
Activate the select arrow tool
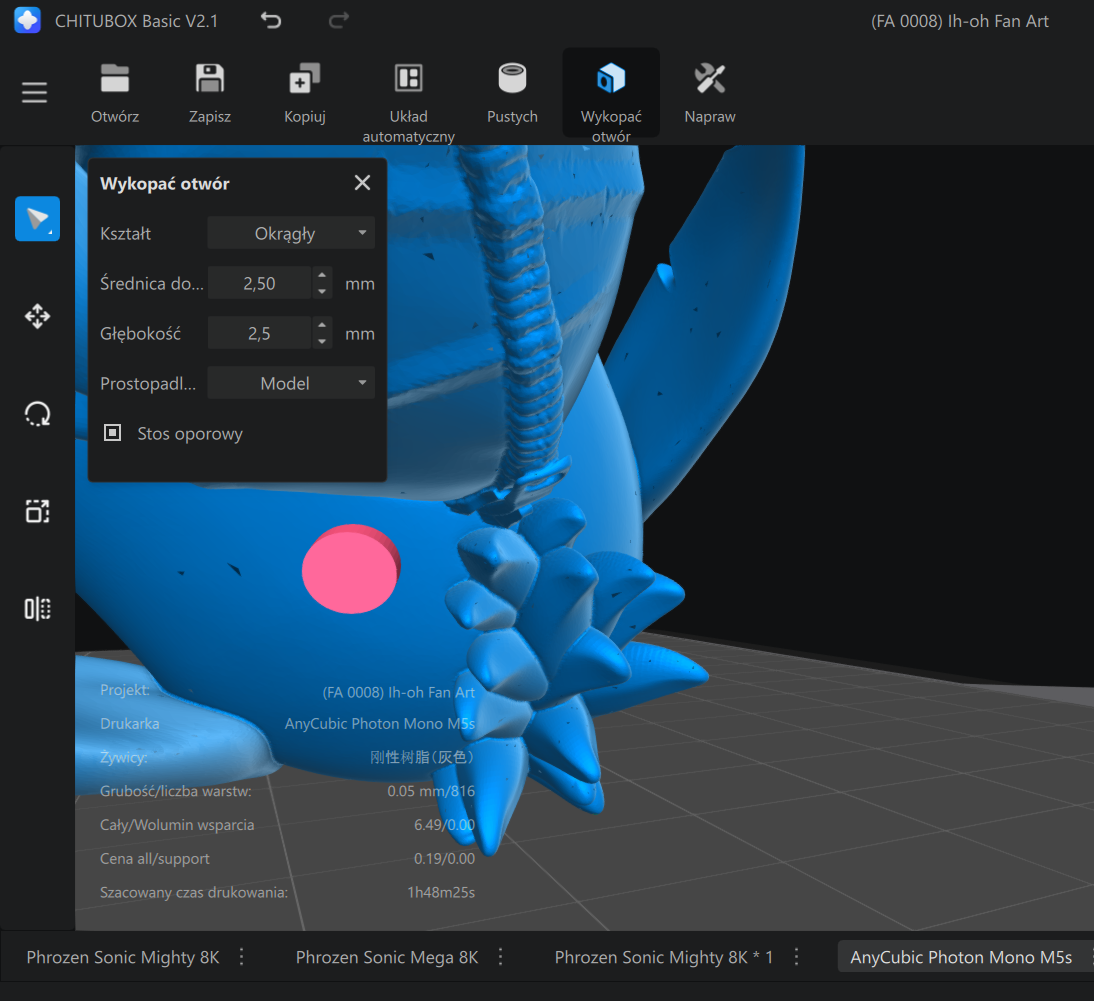point(38,219)
